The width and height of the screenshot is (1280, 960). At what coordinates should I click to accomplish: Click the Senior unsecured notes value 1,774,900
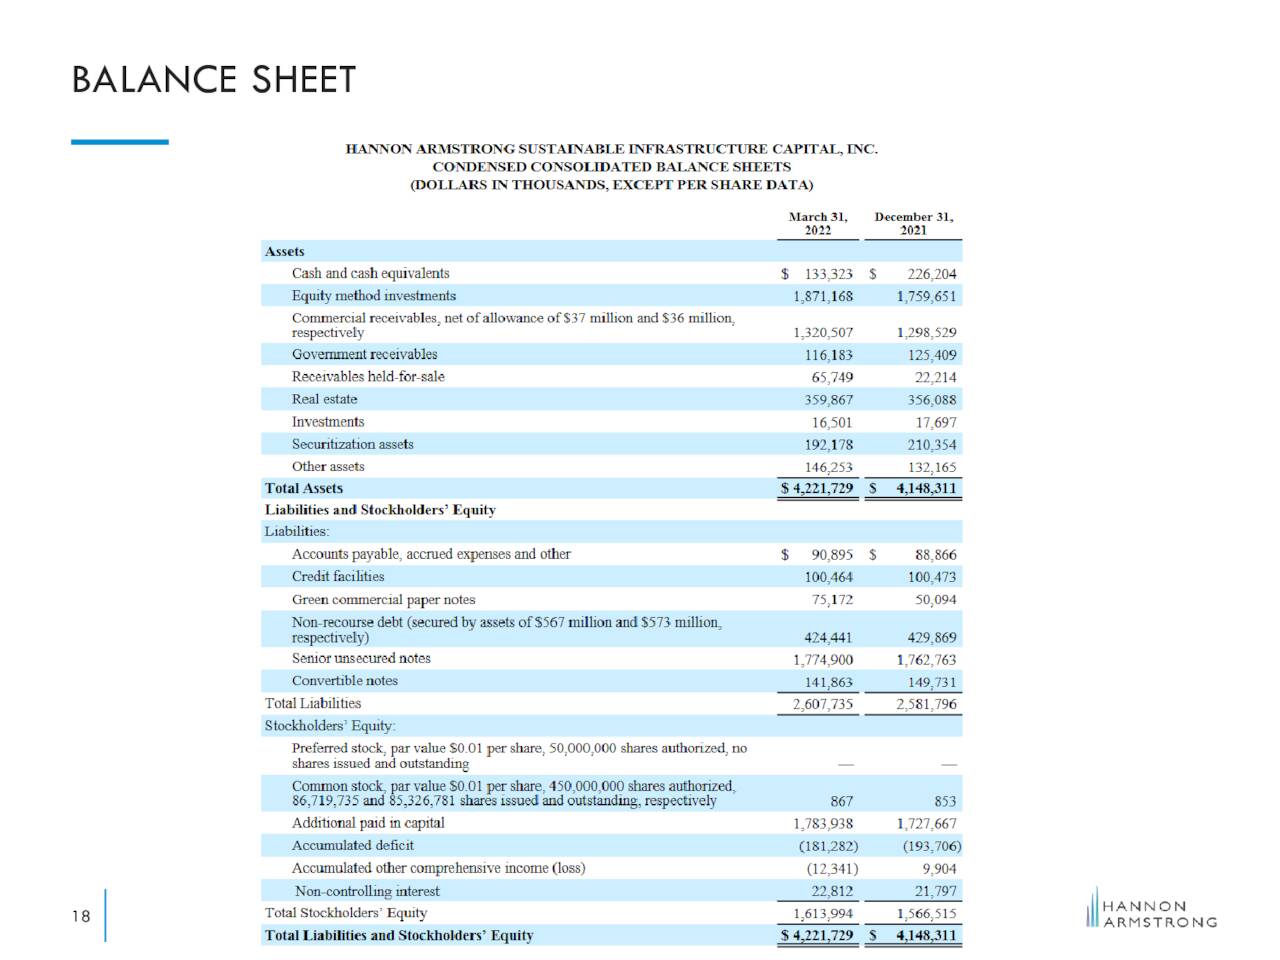[823, 660]
